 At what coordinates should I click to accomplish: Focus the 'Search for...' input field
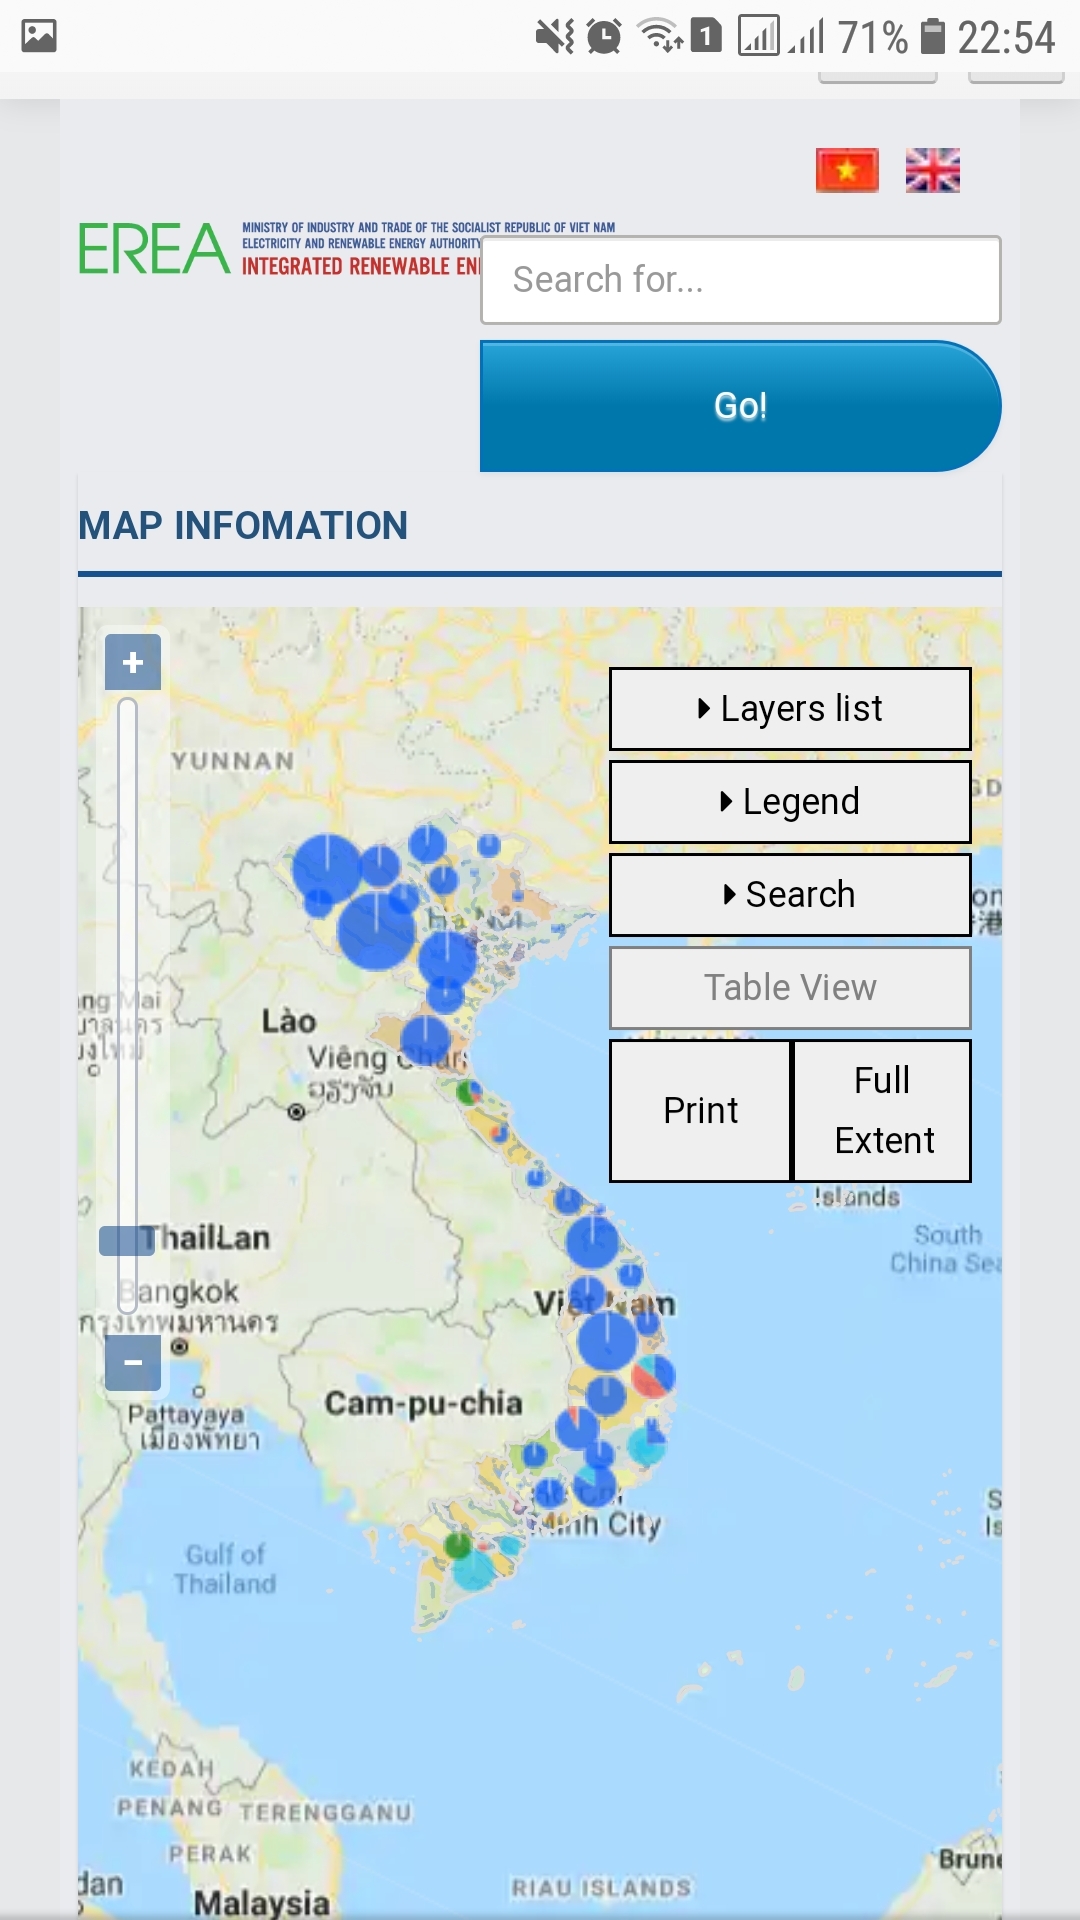click(741, 280)
